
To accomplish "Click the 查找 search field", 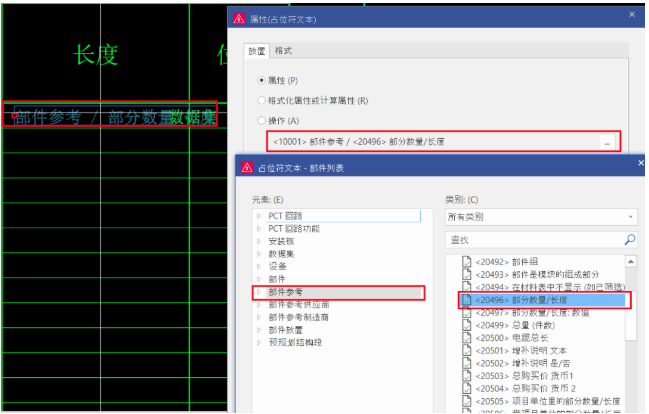I will tap(534, 240).
